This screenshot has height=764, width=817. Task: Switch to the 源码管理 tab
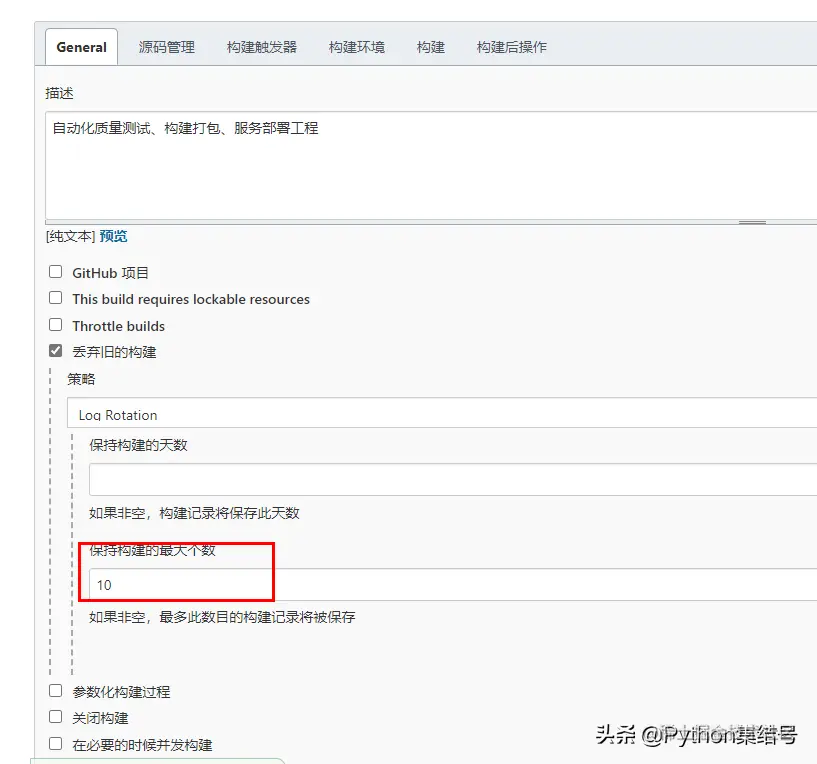tap(165, 46)
